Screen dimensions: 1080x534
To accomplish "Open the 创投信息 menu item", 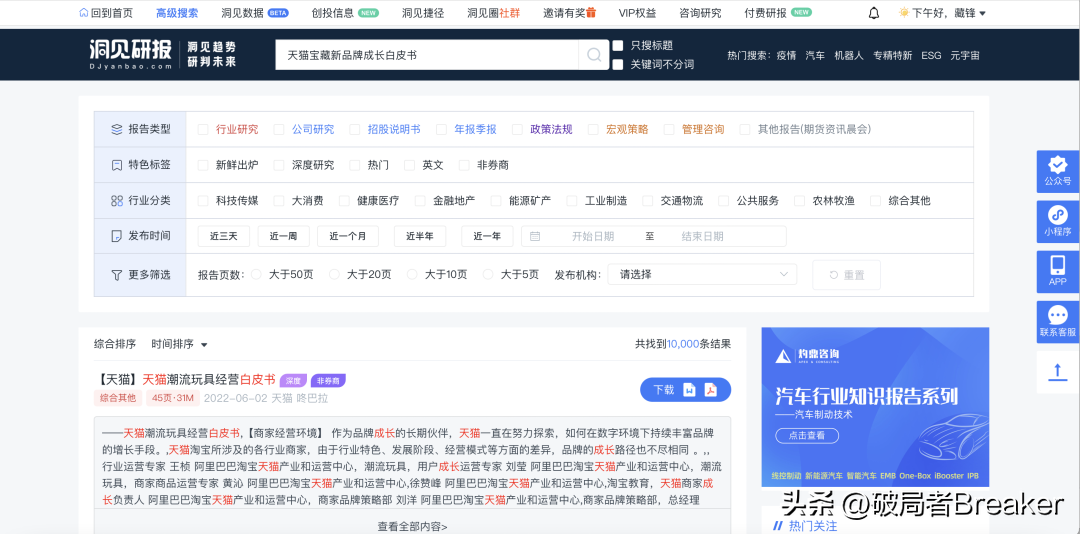I will point(345,13).
